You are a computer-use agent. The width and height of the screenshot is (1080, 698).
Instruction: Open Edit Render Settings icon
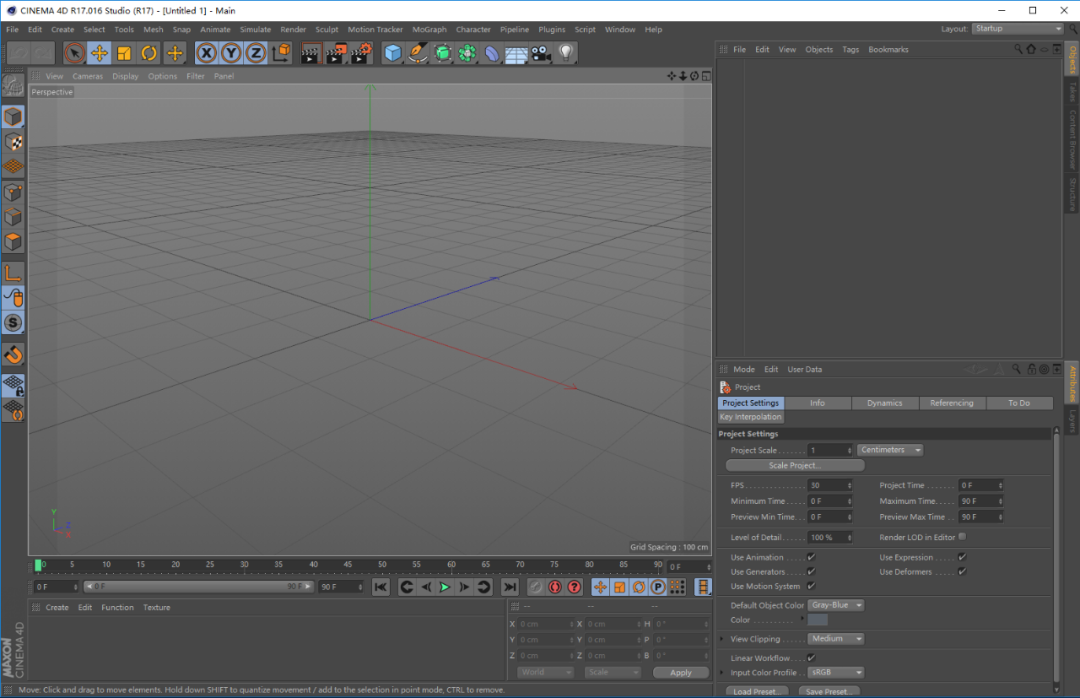click(361, 53)
